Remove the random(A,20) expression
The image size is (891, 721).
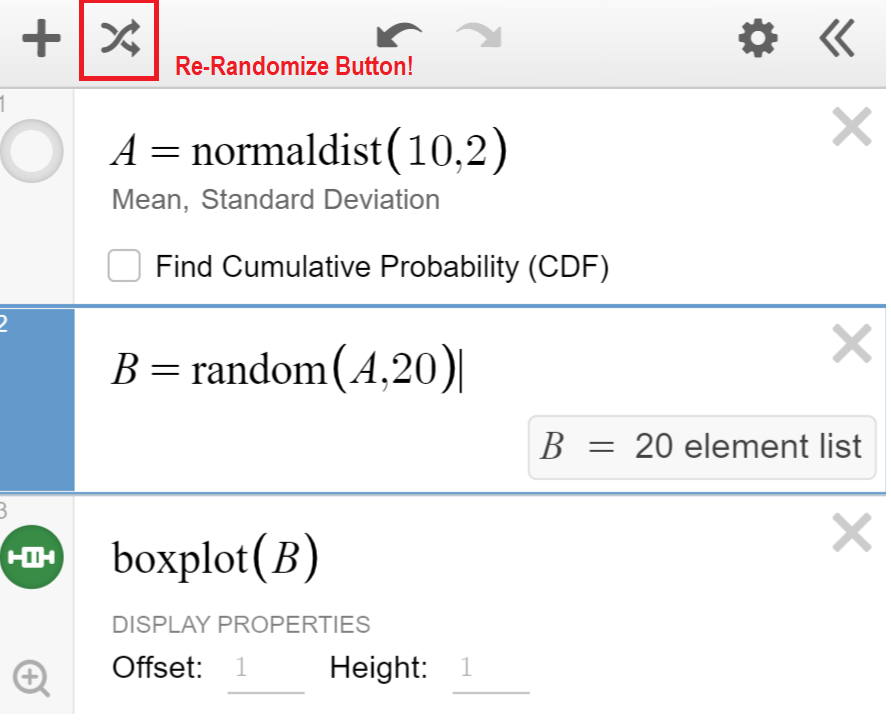[852, 345]
